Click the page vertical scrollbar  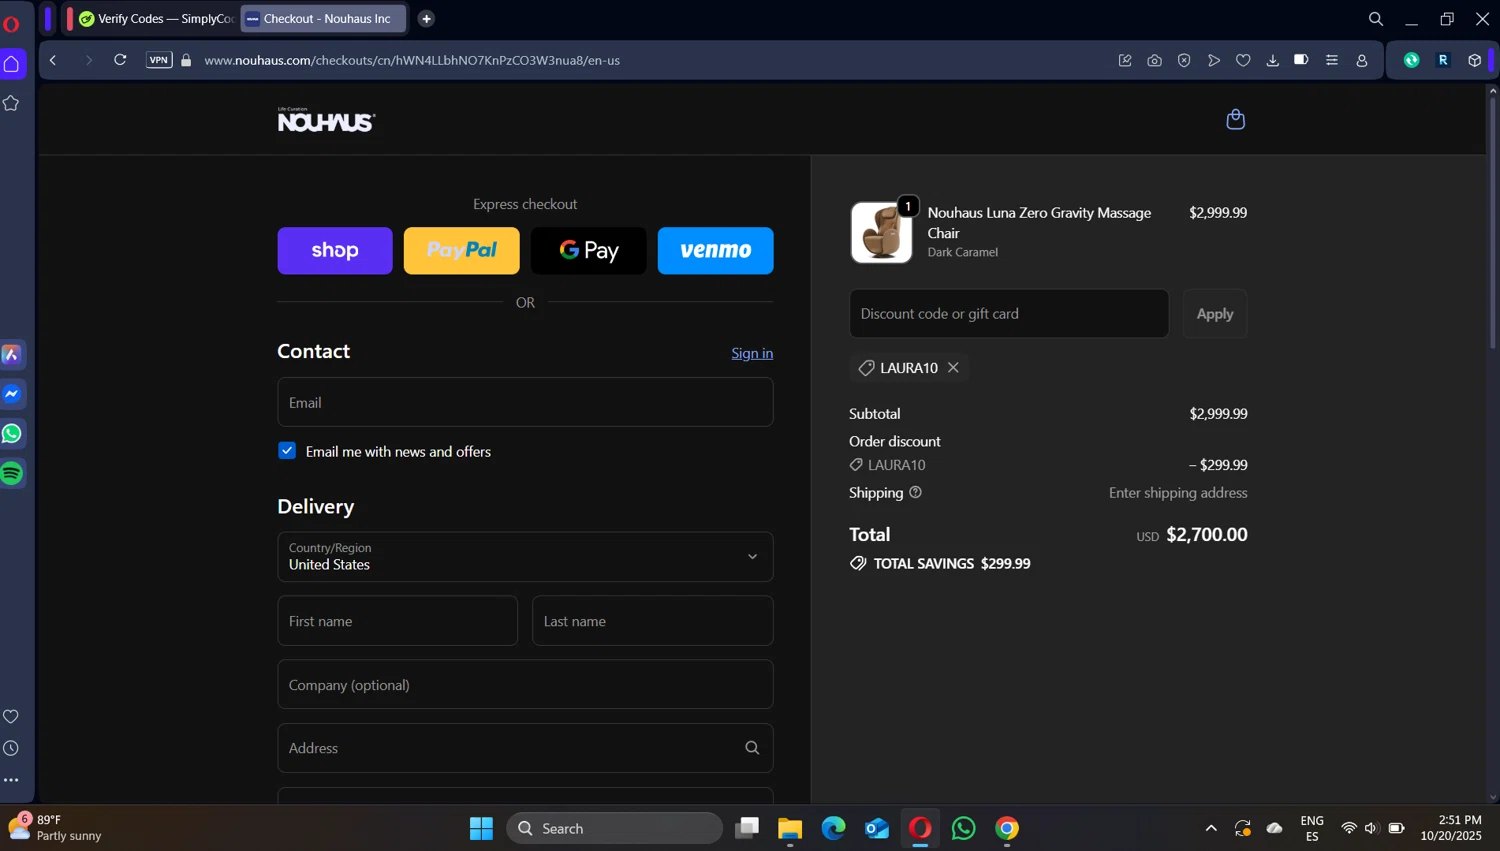(x=1493, y=225)
